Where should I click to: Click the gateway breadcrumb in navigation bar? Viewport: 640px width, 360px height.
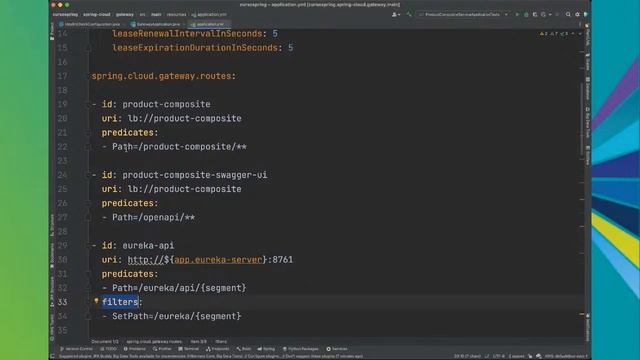click(x=125, y=14)
